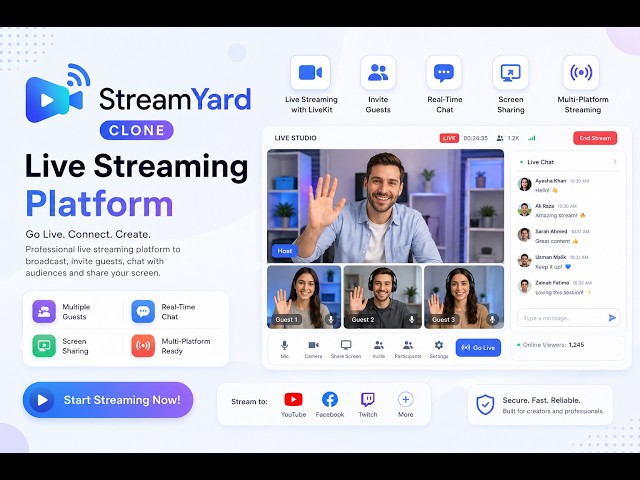Click the StreamYard camera logo
Screen dimensions: 640x480
(58, 93)
